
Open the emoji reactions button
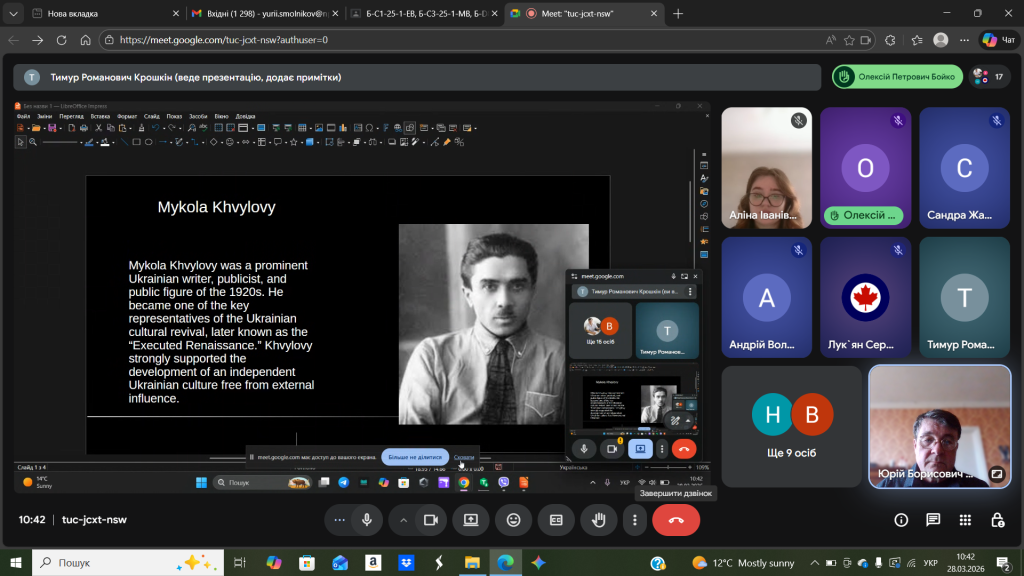[x=513, y=520]
